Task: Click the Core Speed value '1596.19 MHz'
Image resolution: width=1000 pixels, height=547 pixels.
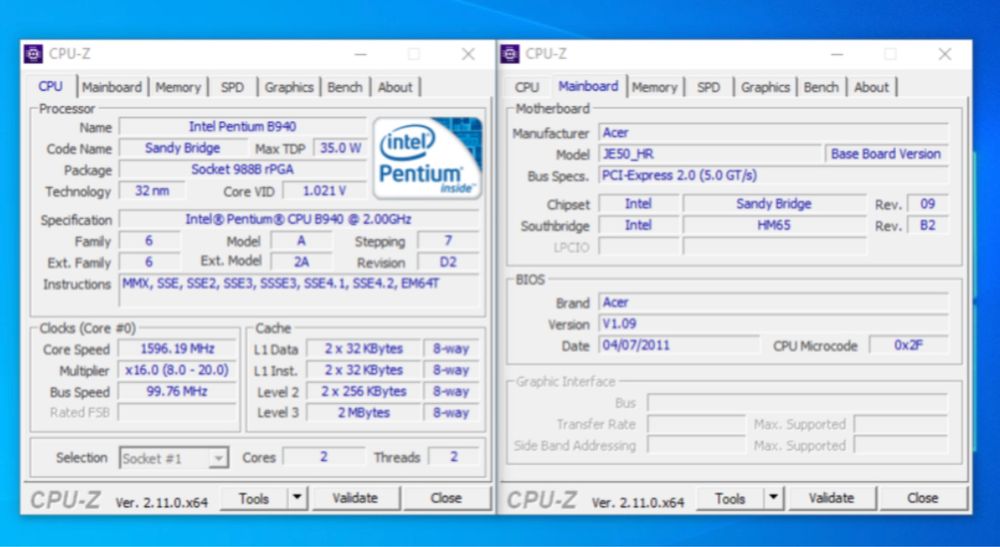Action: [x=177, y=349]
